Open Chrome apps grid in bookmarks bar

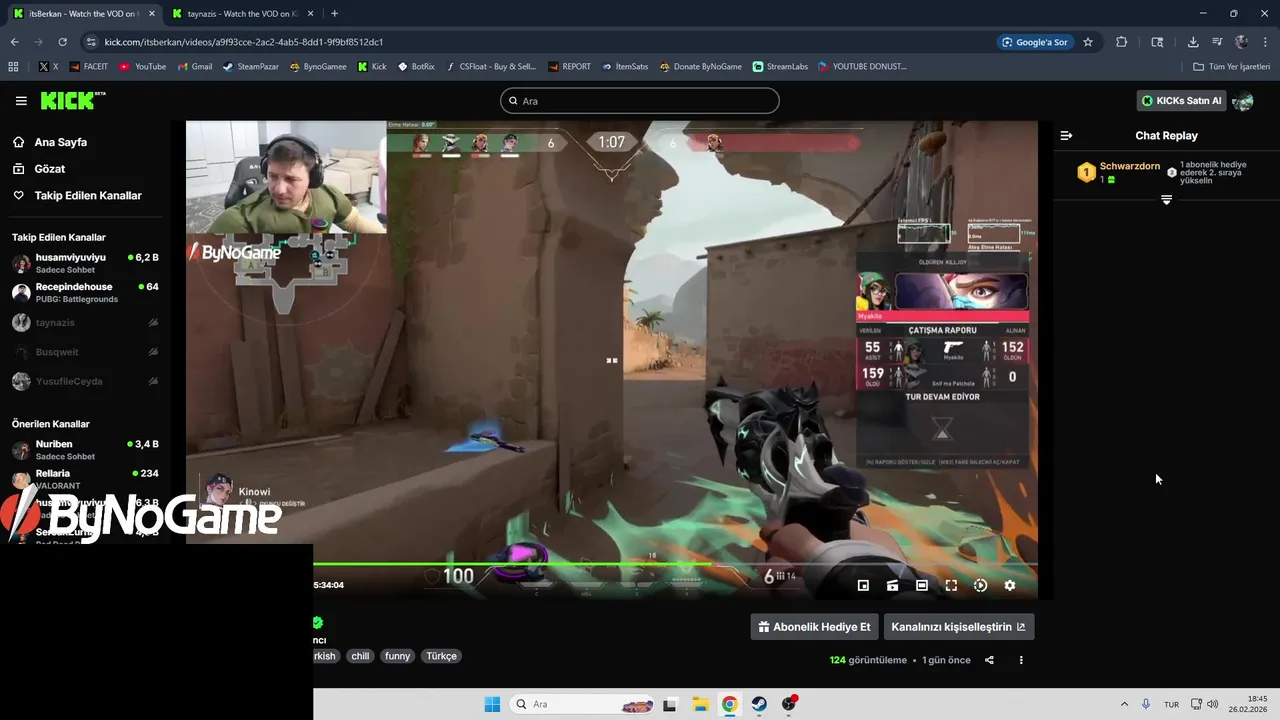click(13, 67)
